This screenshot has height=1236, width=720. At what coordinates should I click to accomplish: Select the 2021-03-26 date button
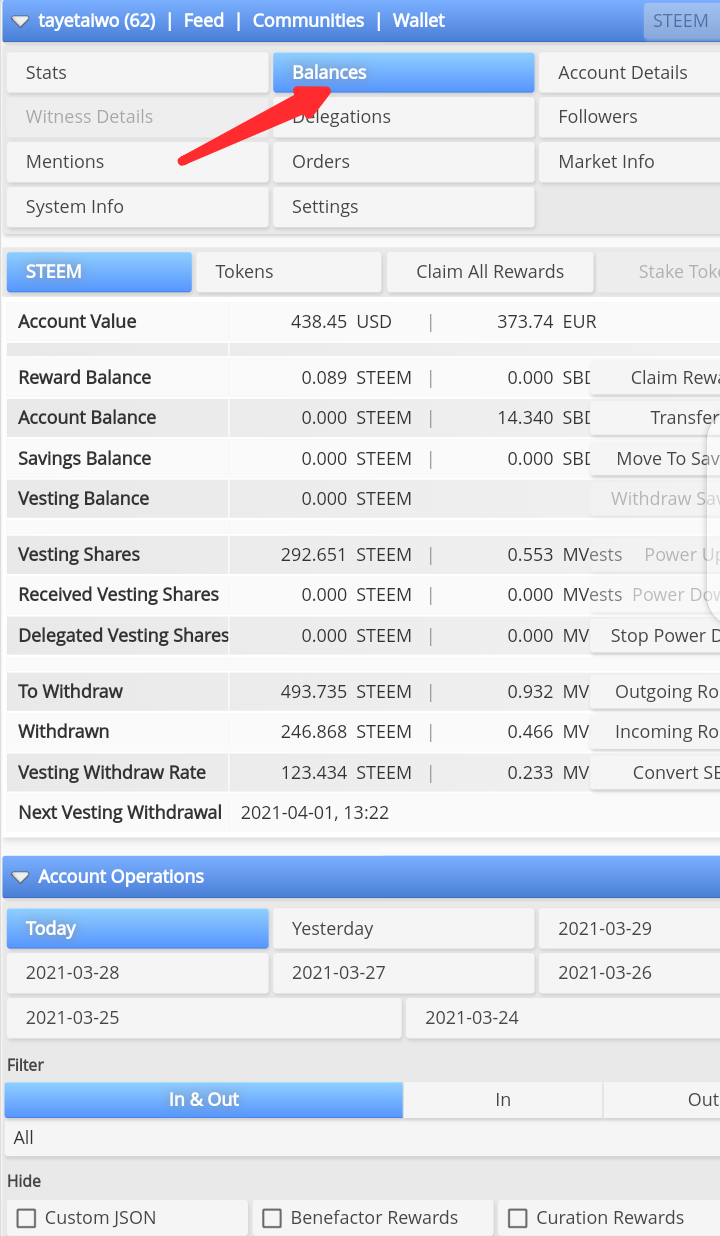pos(629,973)
